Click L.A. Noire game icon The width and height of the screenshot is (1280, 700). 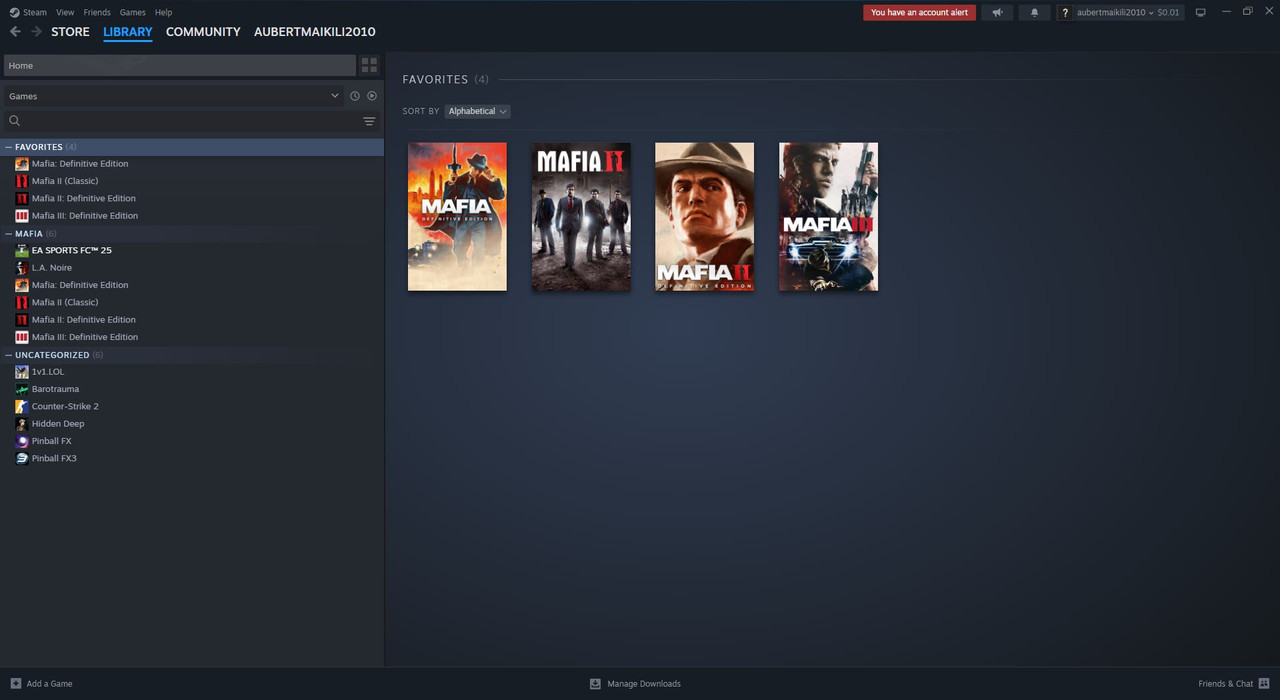coord(22,267)
